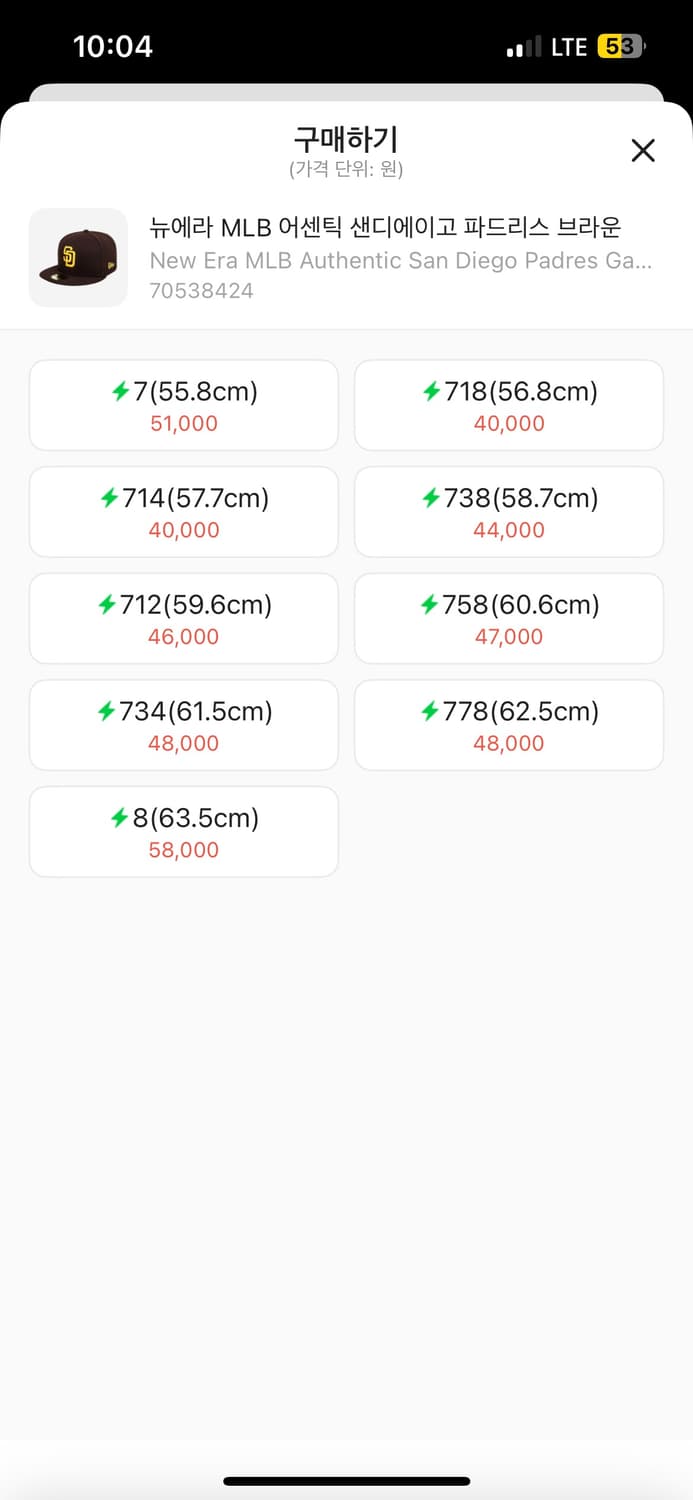The width and height of the screenshot is (693, 1500).
Task: Select size 712 (59.6cm) option
Action: (x=184, y=618)
